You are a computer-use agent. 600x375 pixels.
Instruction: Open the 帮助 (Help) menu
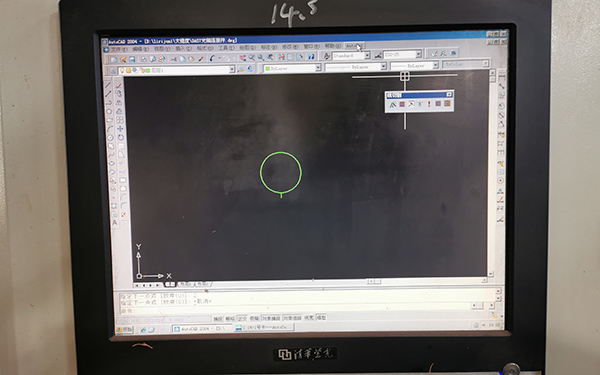332,46
